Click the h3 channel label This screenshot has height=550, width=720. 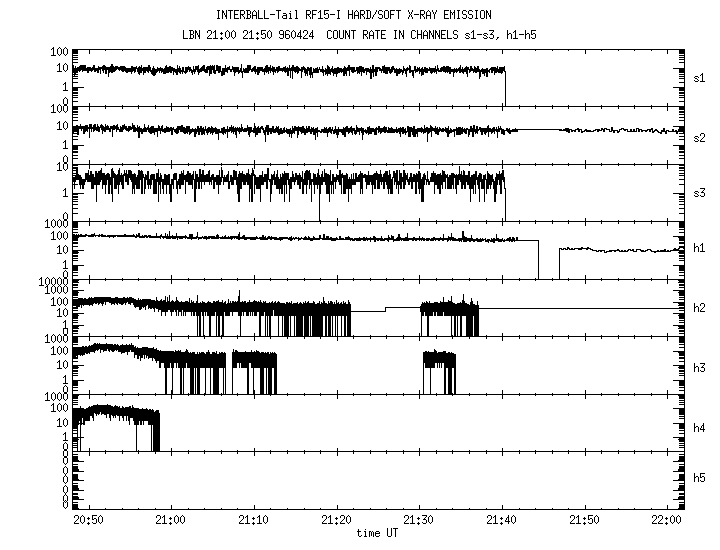point(699,366)
